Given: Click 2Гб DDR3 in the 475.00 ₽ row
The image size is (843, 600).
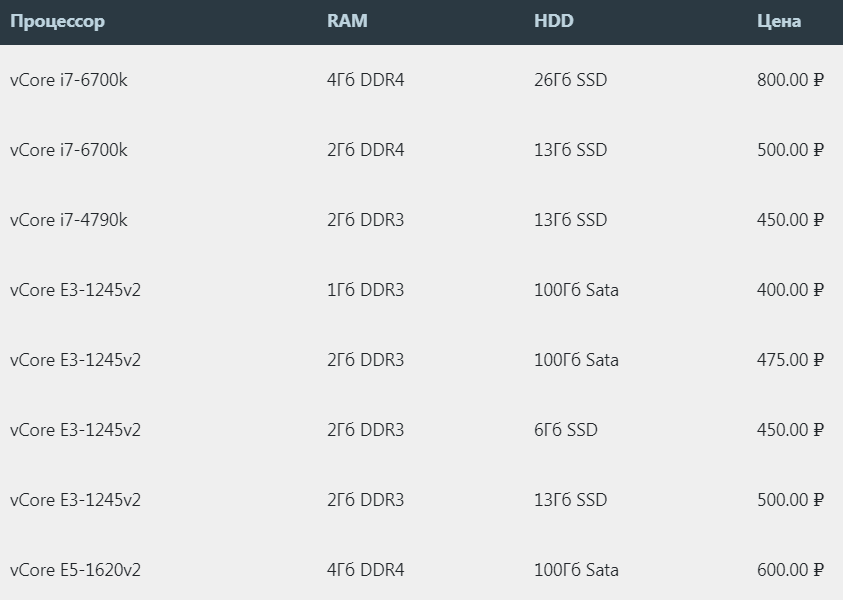Looking at the screenshot, I should click(366, 360).
